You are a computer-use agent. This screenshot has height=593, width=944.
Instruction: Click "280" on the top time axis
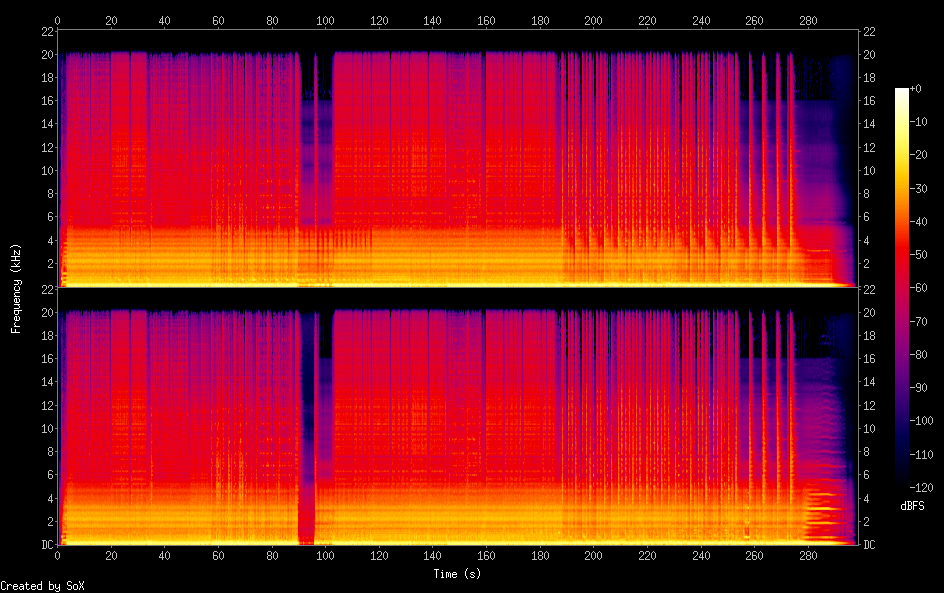tap(808, 20)
